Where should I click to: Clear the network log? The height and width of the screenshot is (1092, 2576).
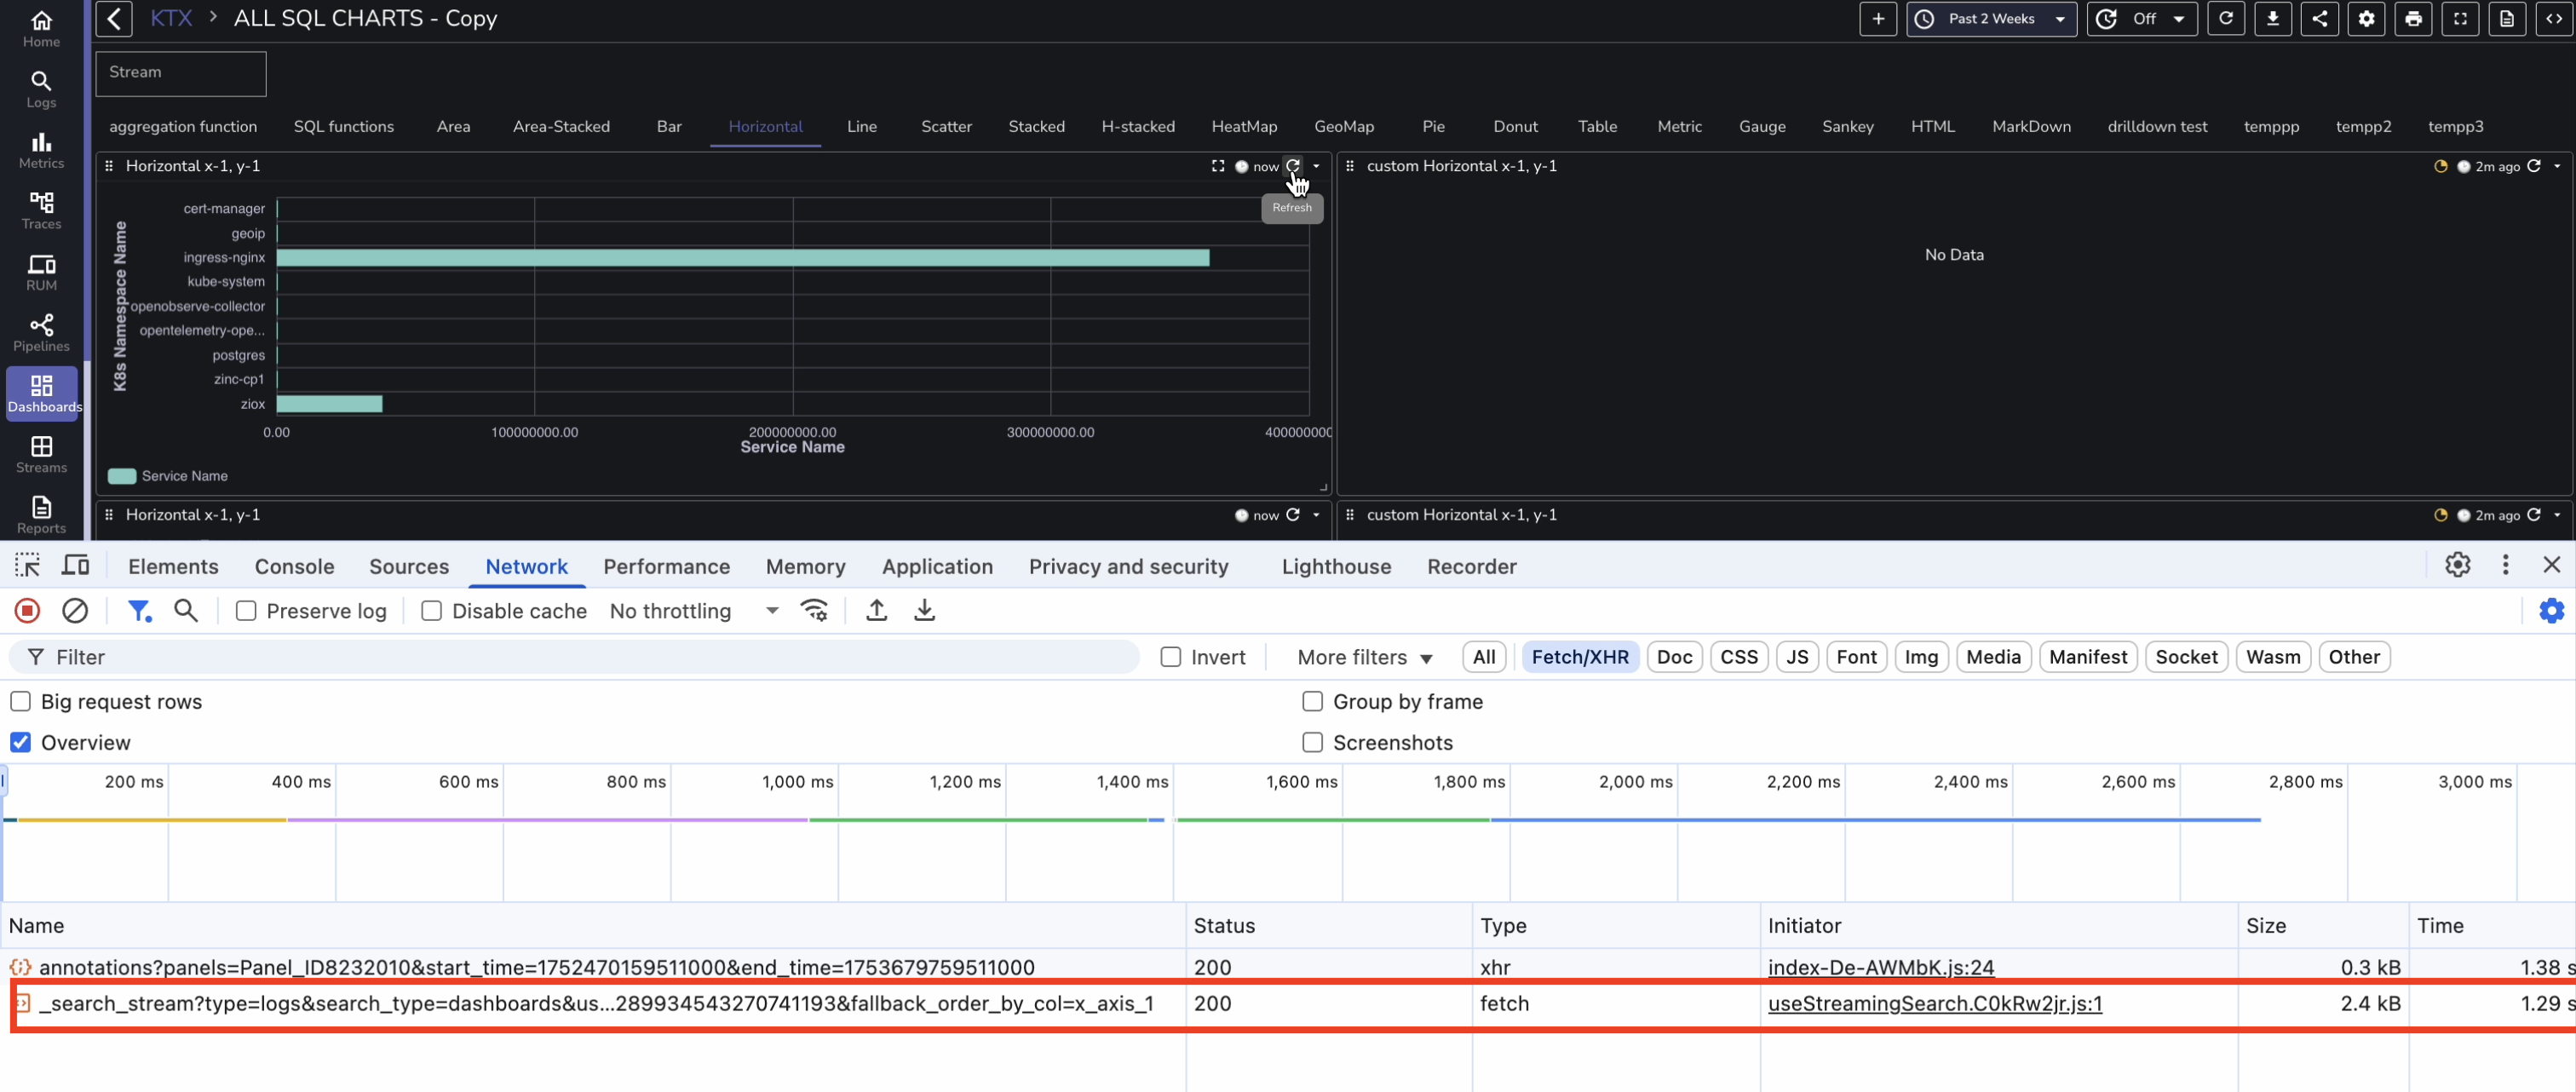pos(75,611)
